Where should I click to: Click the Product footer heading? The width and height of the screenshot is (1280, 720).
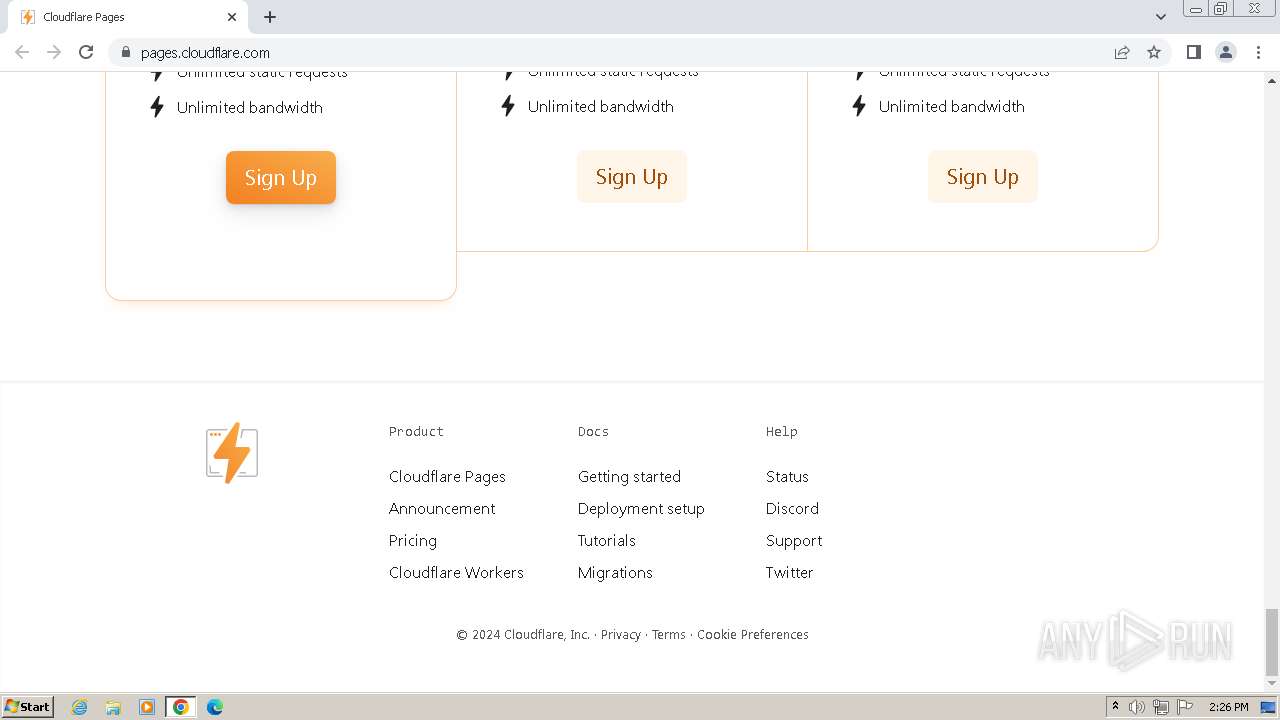416,431
